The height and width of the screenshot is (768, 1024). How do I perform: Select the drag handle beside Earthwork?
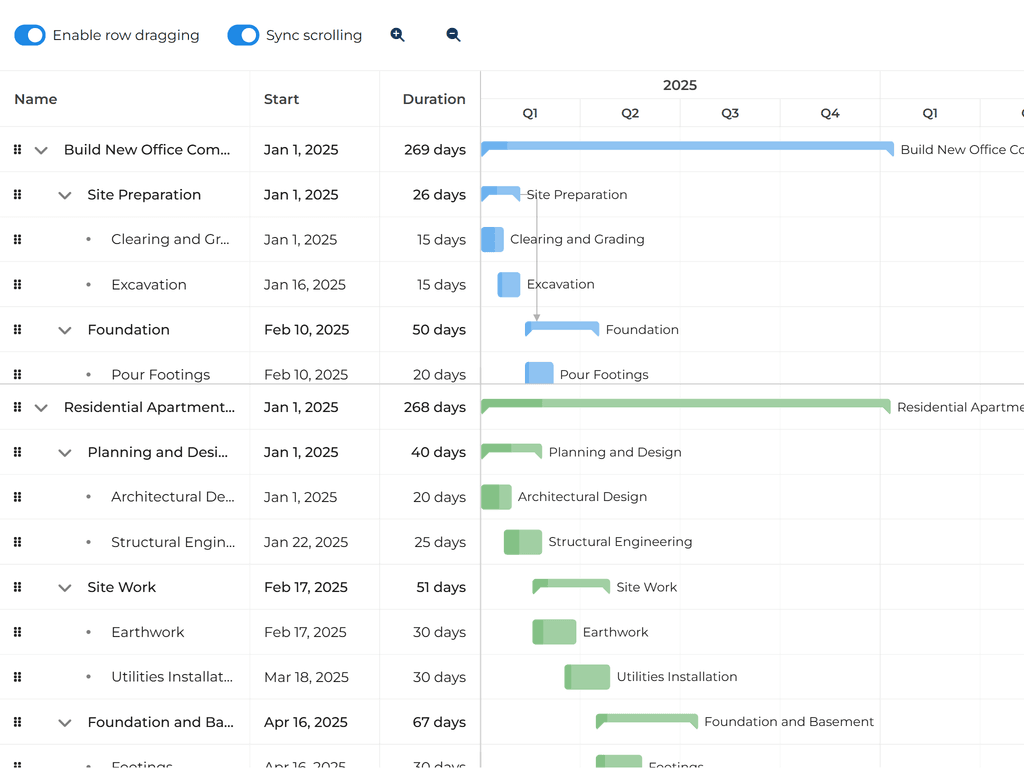[x=17, y=632]
